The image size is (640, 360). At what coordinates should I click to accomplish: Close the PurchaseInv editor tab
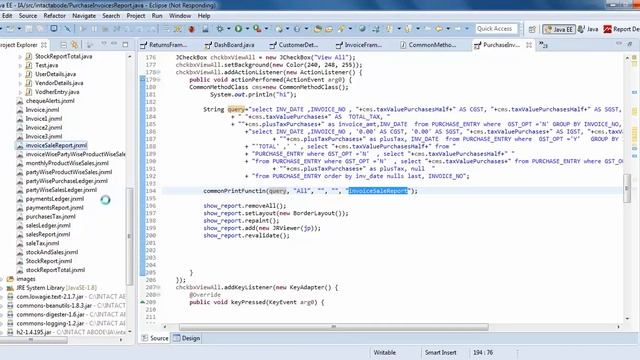coord(529,45)
